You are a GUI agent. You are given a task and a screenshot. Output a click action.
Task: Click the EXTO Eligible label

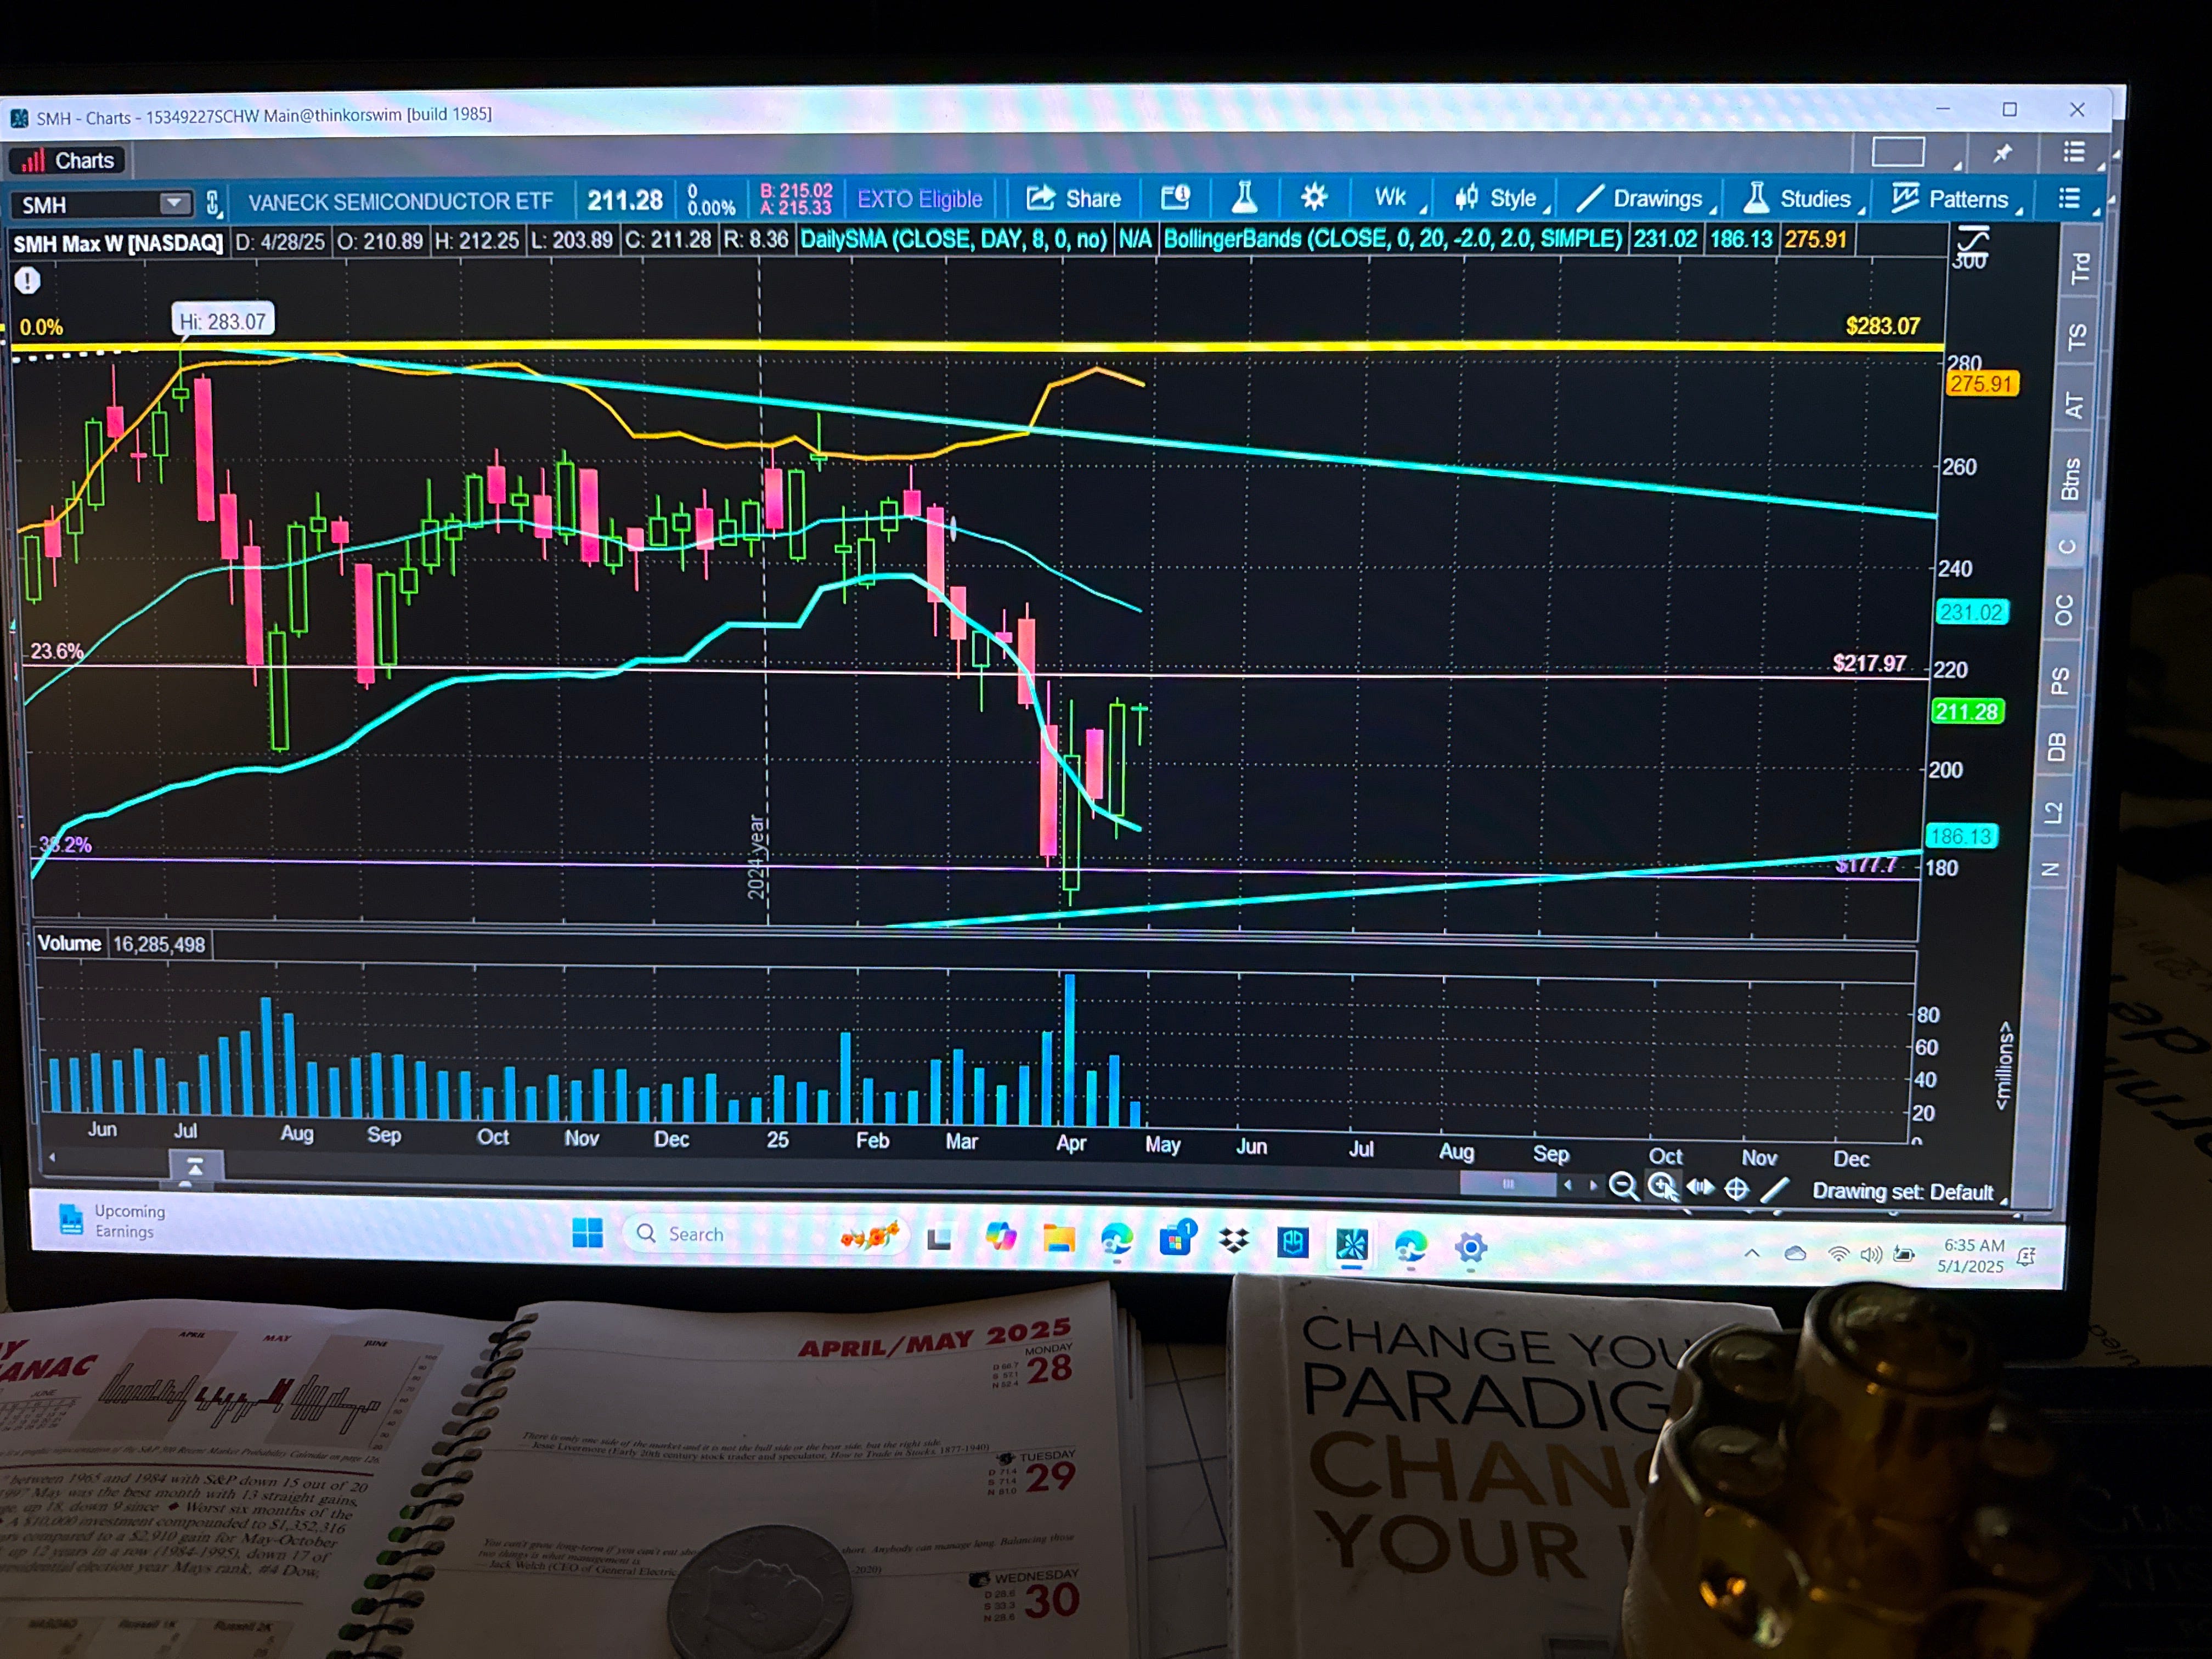919,199
